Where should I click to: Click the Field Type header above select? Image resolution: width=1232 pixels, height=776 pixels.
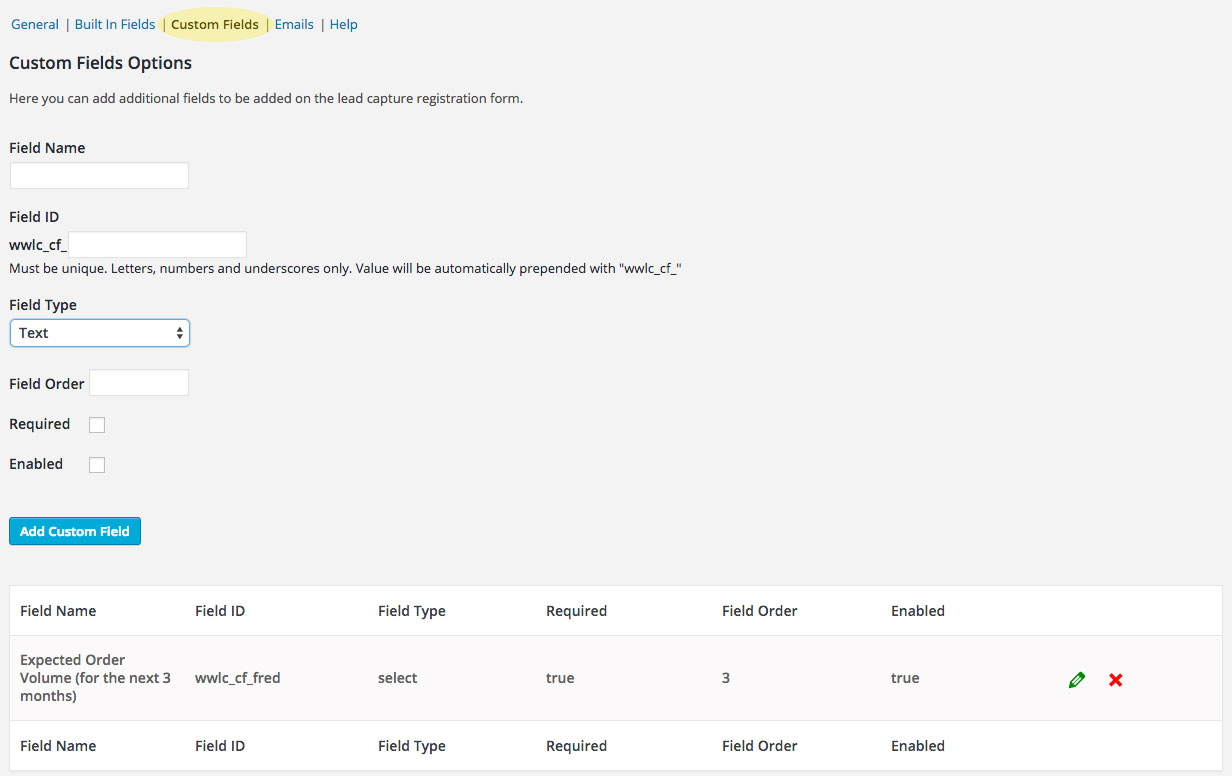[x=411, y=611]
